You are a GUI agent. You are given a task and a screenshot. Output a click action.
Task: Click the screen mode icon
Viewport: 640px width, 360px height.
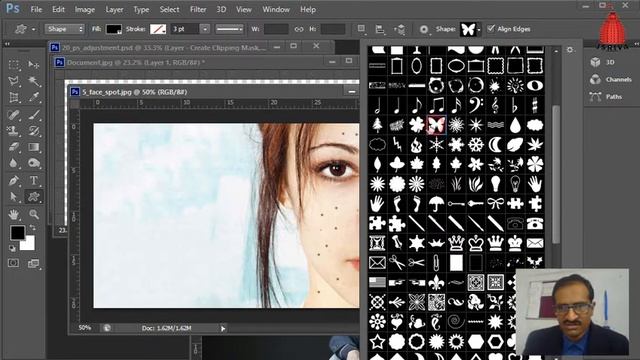pyautogui.click(x=33, y=263)
